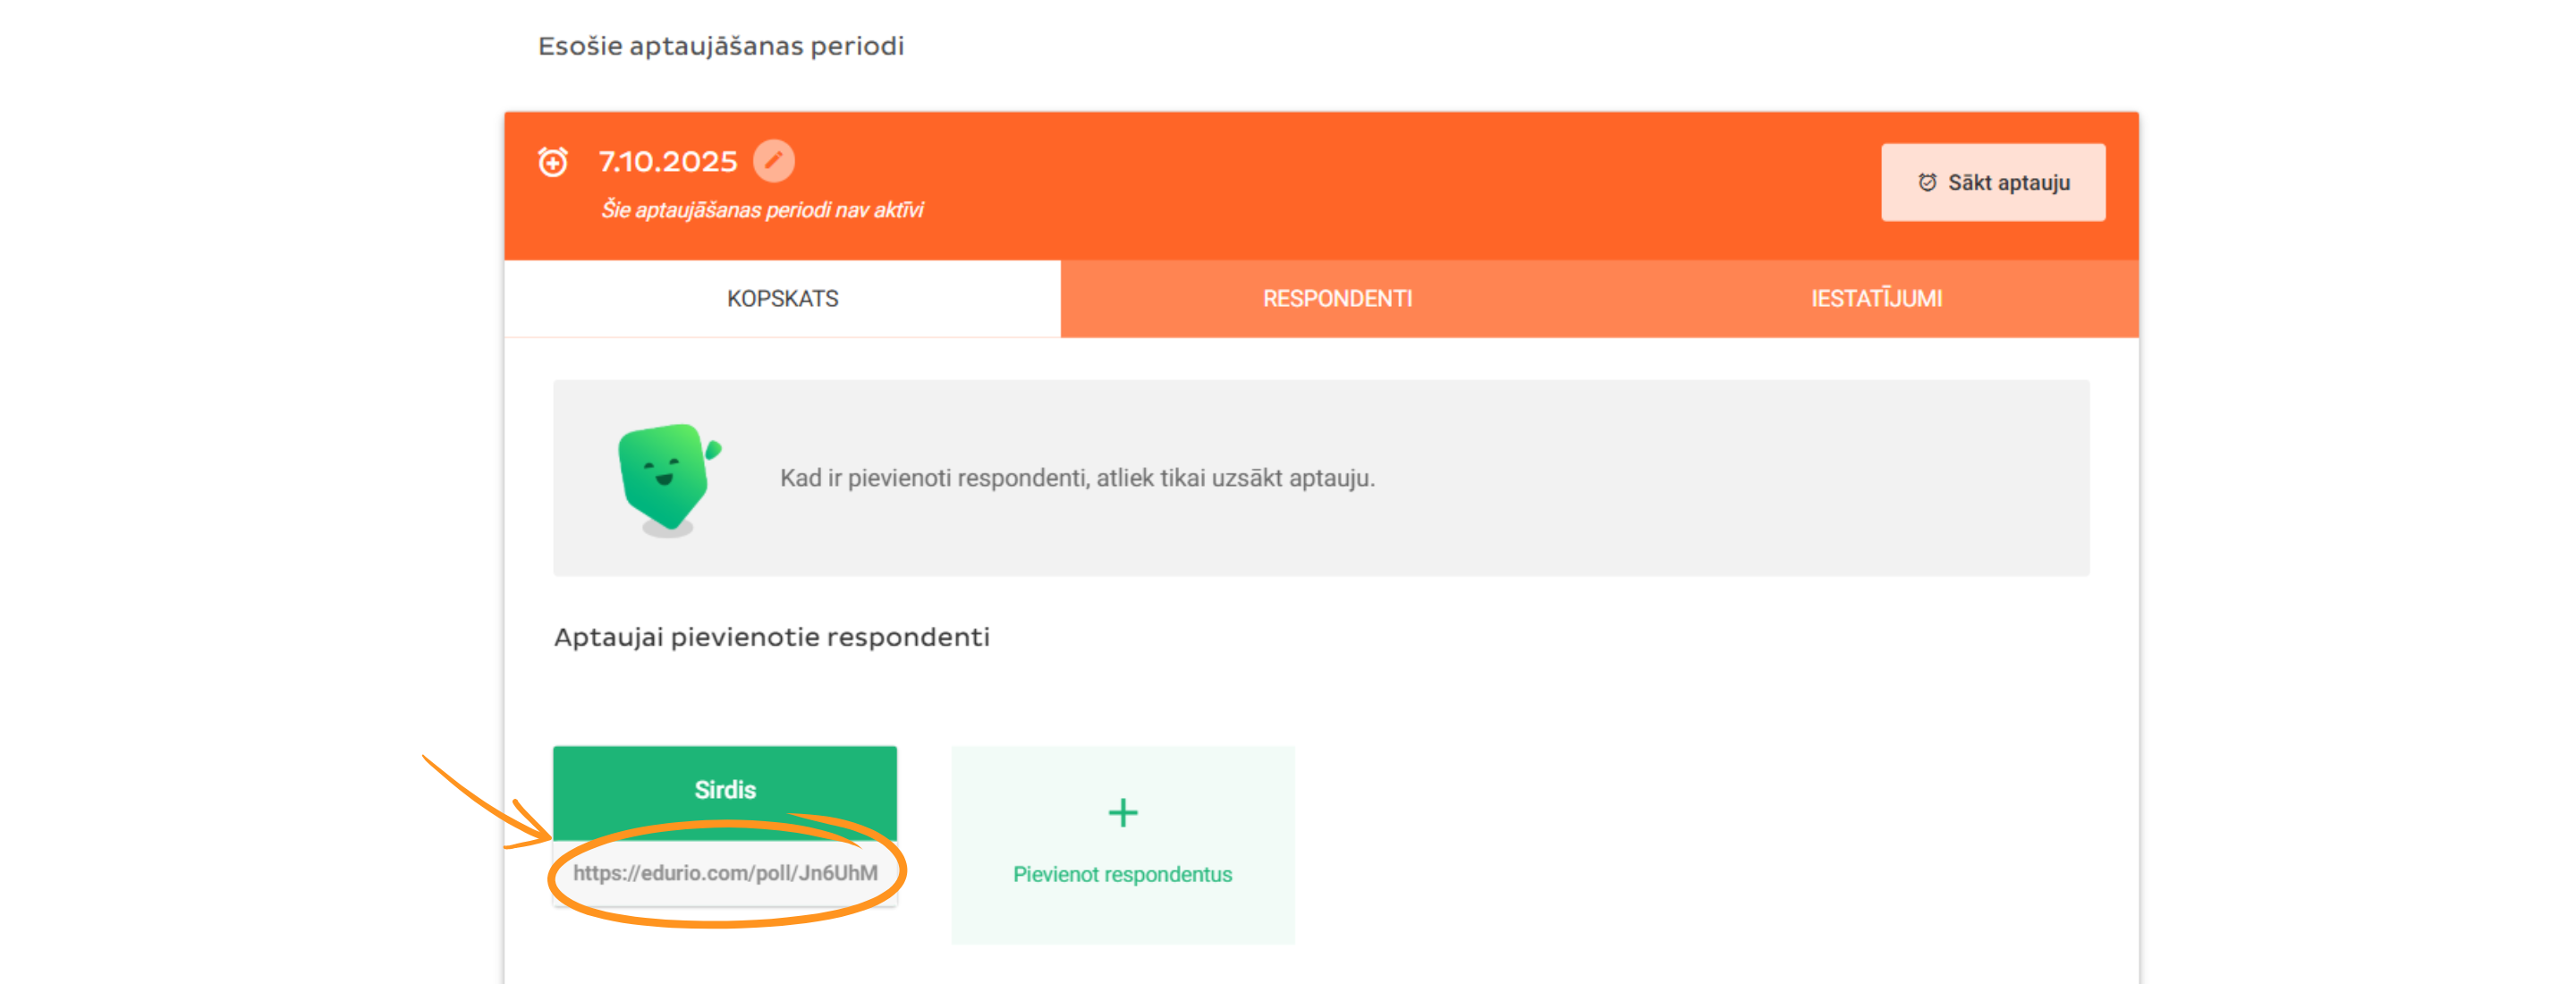Click the message about starting the survey
Image resolution: width=2576 pixels, height=984 pixels.
point(1077,478)
